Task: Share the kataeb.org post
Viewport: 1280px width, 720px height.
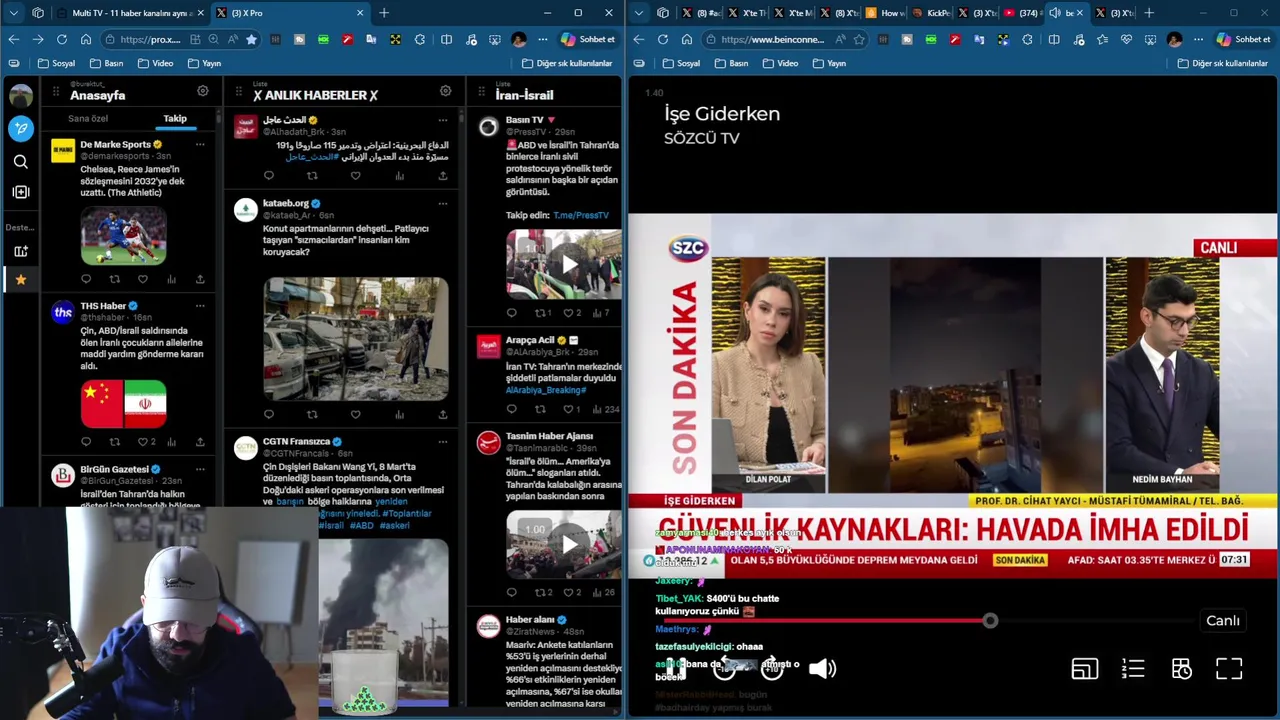Action: (443, 414)
